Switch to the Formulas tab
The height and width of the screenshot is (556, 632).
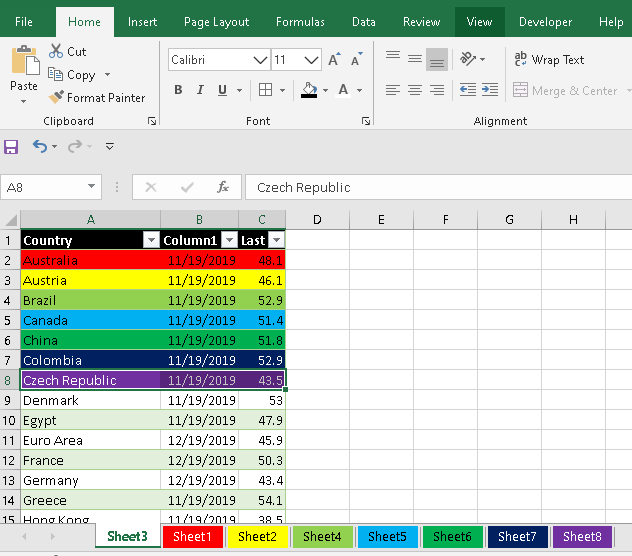pos(300,22)
